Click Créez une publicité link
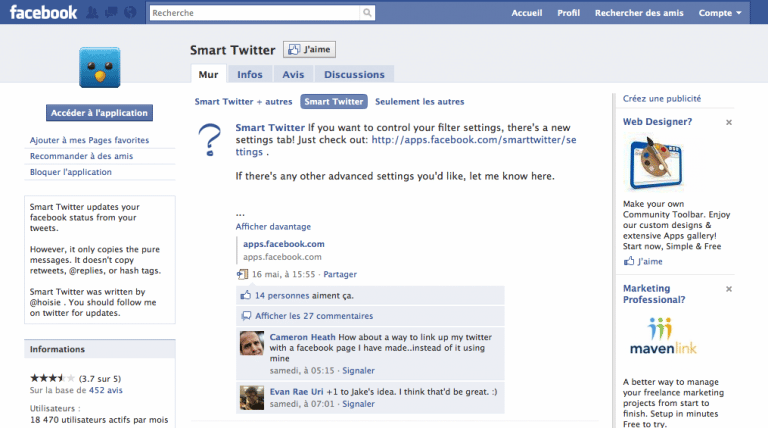 662,98
